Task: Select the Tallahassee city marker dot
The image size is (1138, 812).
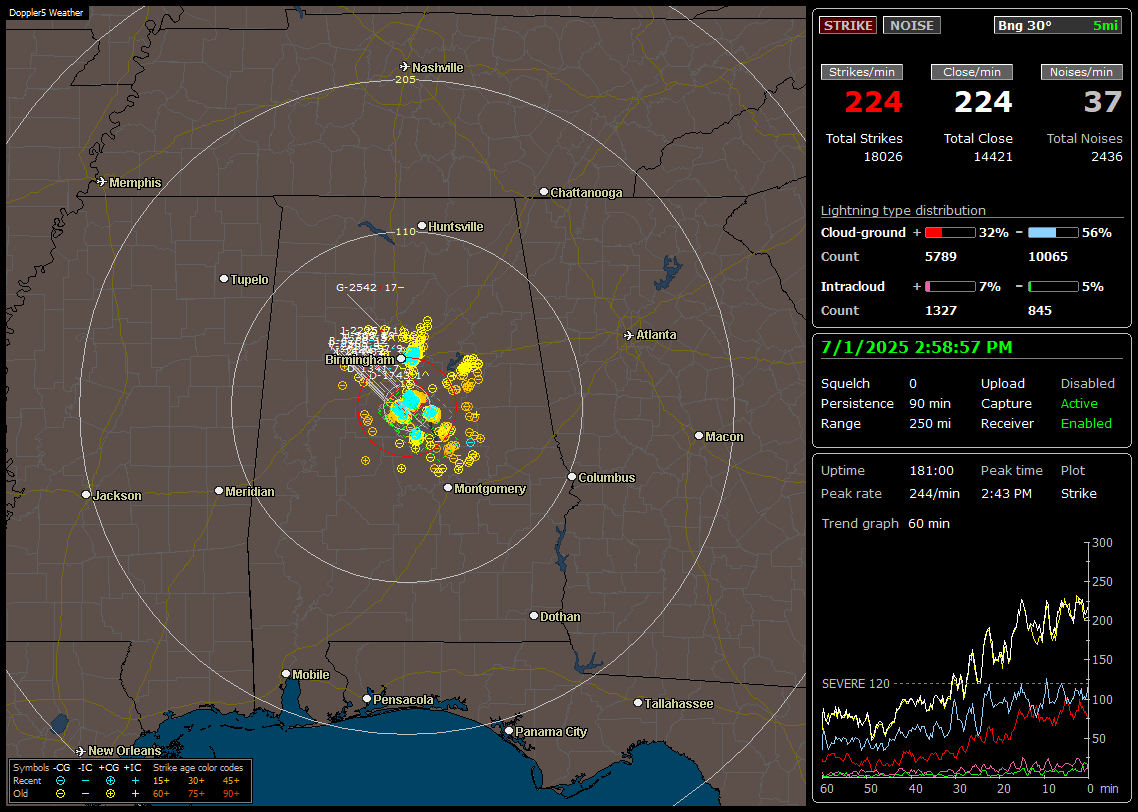Action: pyautogui.click(x=638, y=702)
